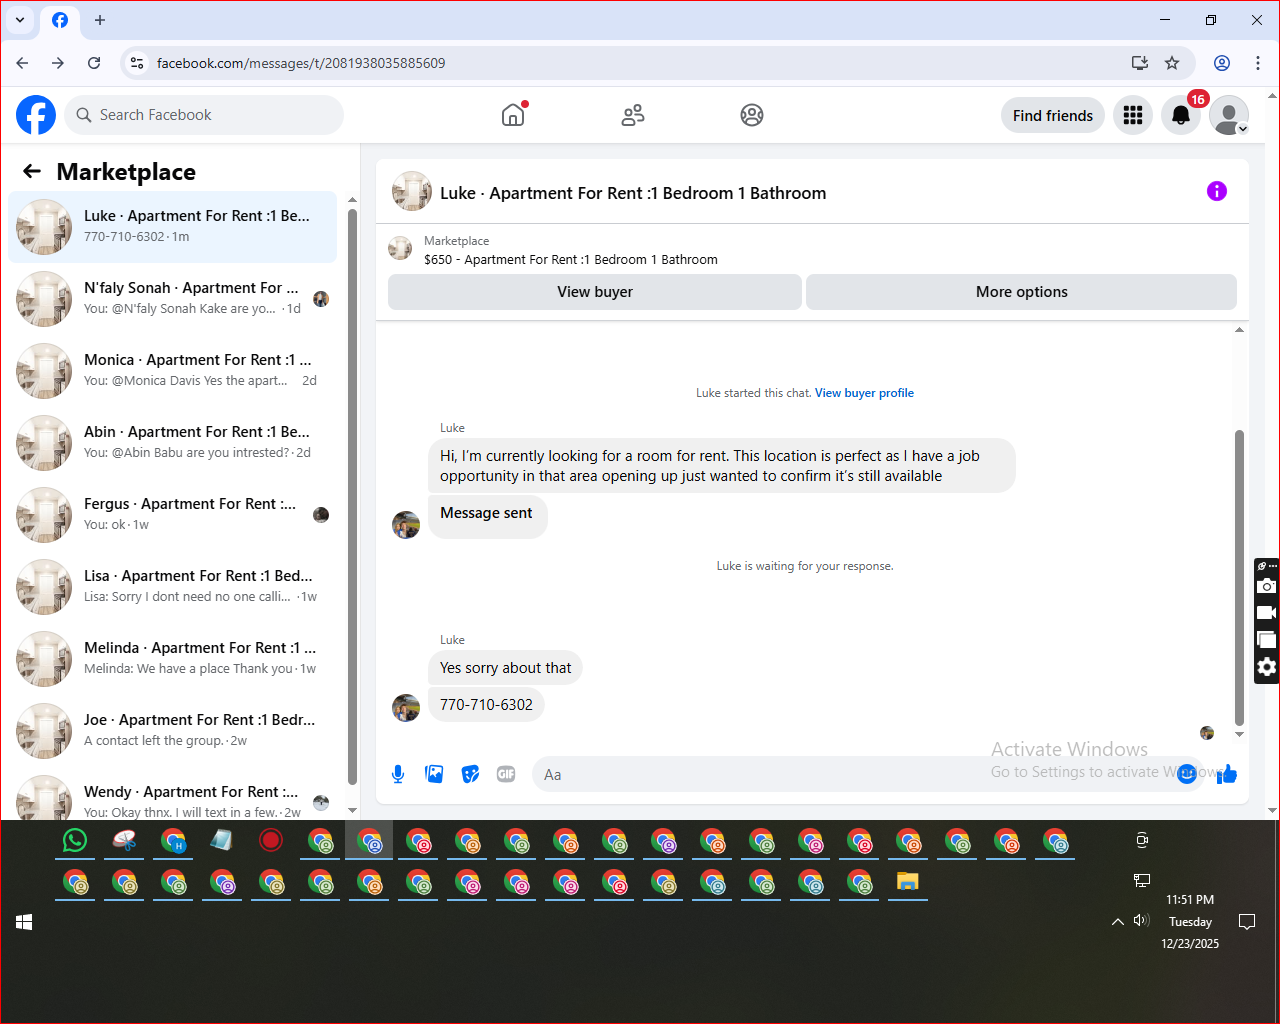The width and height of the screenshot is (1280, 1024).
Task: Click the $650 listing title text
Action: point(571,259)
